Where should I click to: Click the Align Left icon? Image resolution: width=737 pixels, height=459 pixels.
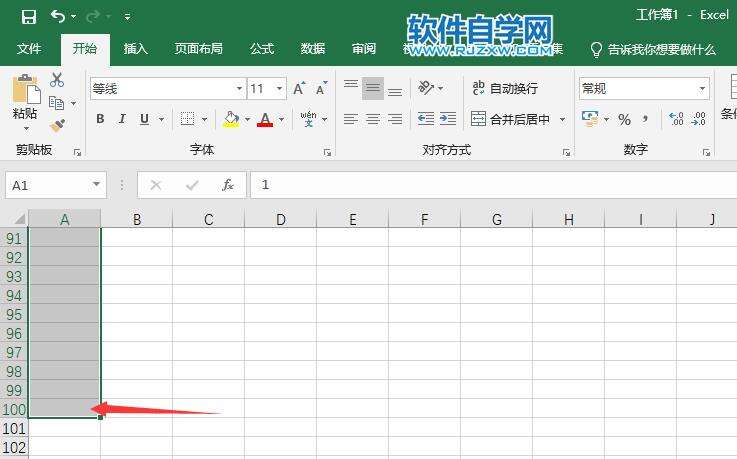pyautogui.click(x=351, y=119)
